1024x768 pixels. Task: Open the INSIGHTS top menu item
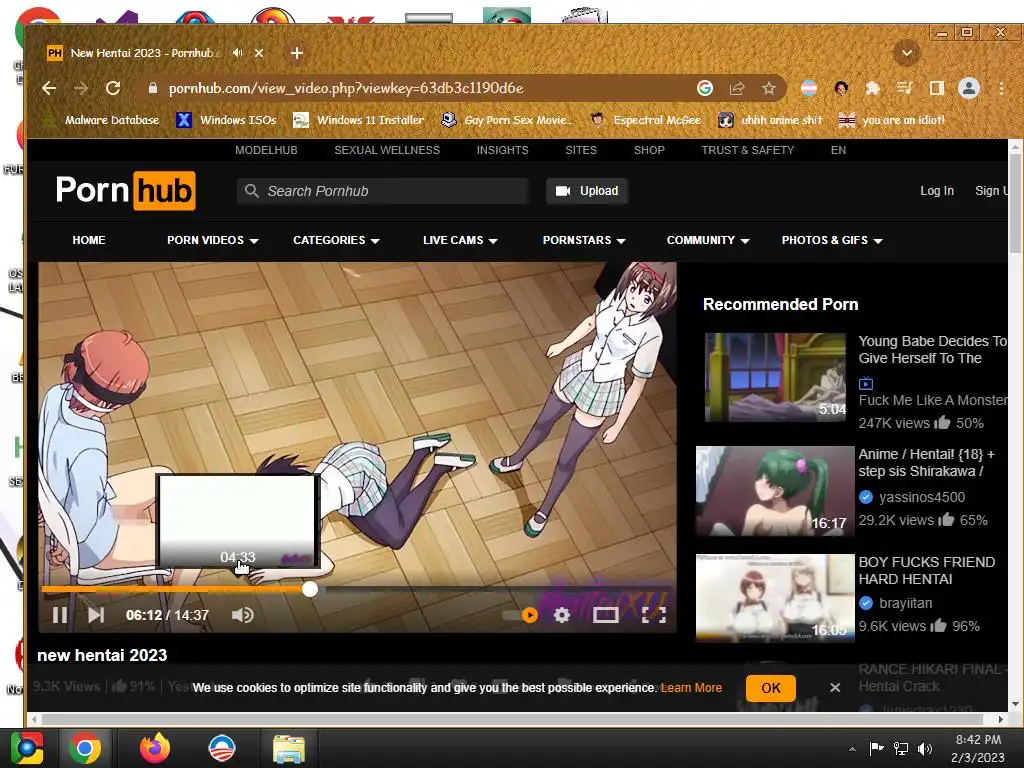tap(502, 150)
